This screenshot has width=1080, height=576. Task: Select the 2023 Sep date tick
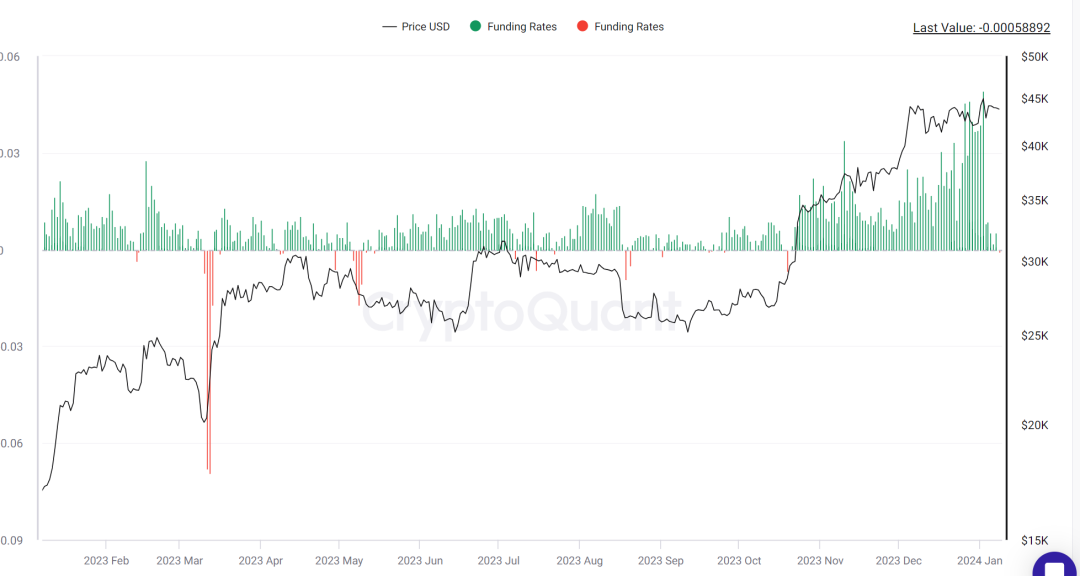(x=660, y=560)
